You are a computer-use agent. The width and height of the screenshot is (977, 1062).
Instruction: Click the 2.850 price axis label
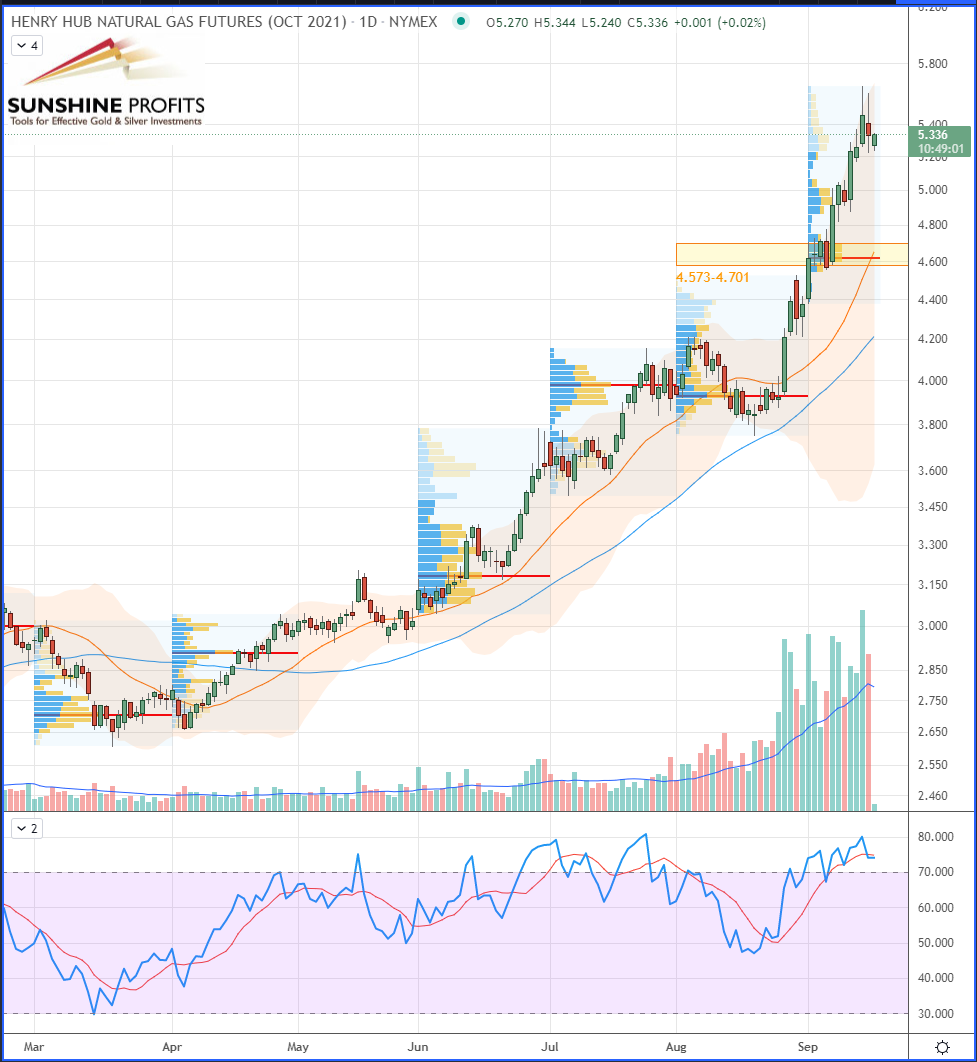(932, 669)
